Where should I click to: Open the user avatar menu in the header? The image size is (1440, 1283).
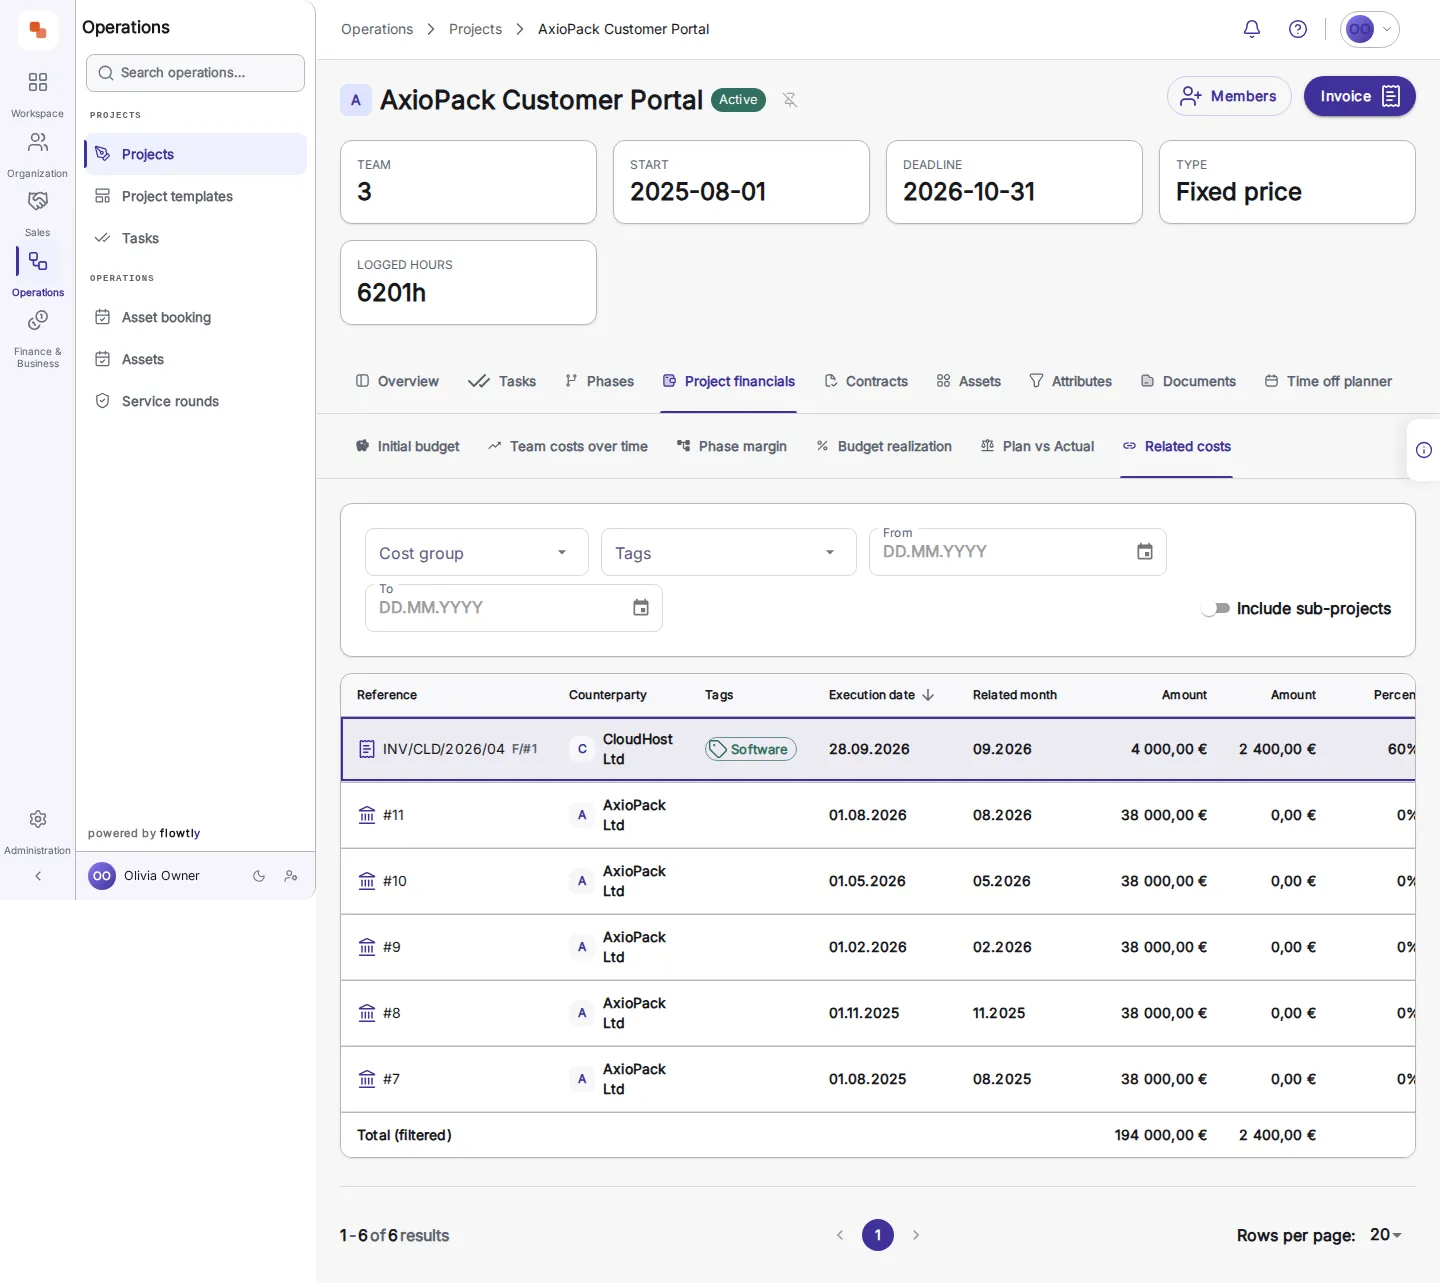(1369, 29)
